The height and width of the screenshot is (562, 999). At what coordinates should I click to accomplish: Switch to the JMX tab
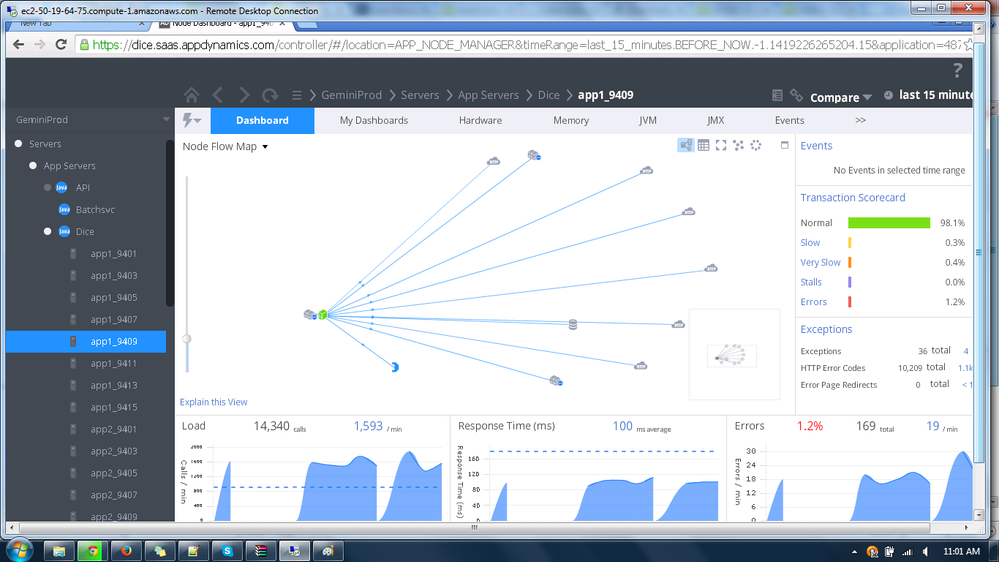[x=715, y=120]
